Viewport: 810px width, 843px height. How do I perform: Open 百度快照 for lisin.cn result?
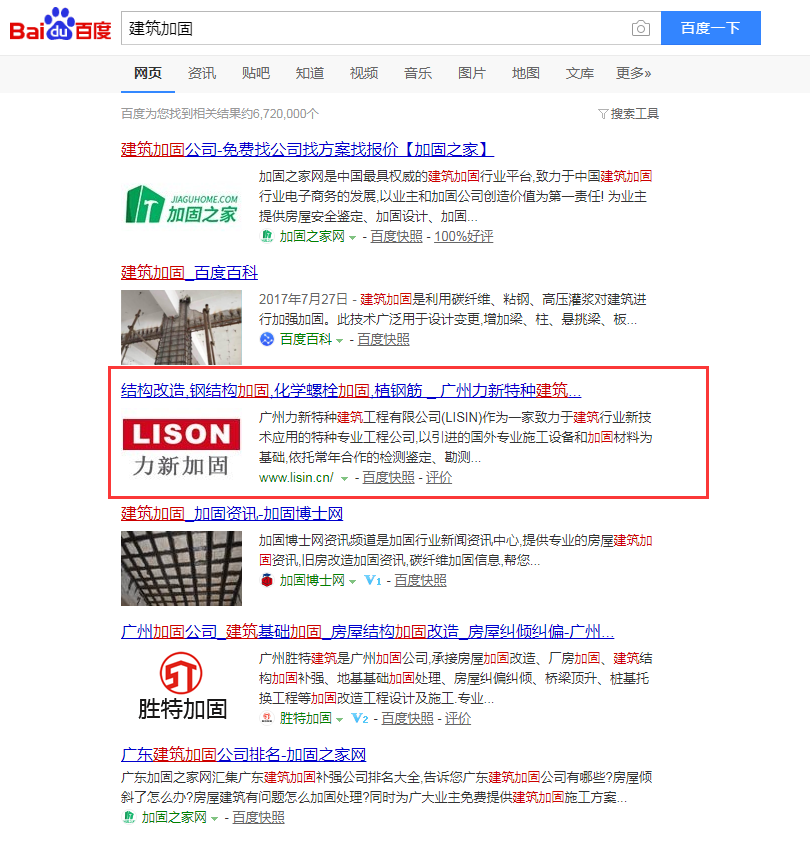tap(389, 477)
